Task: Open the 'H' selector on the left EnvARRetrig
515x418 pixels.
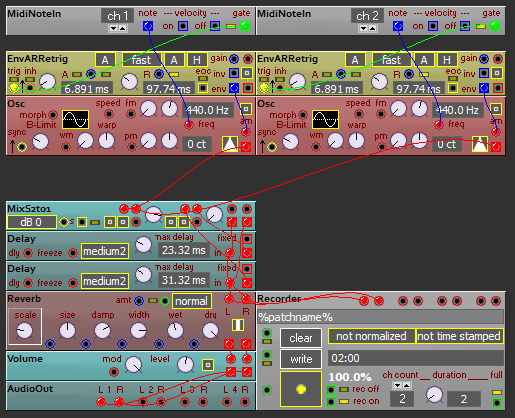Action: [197, 60]
